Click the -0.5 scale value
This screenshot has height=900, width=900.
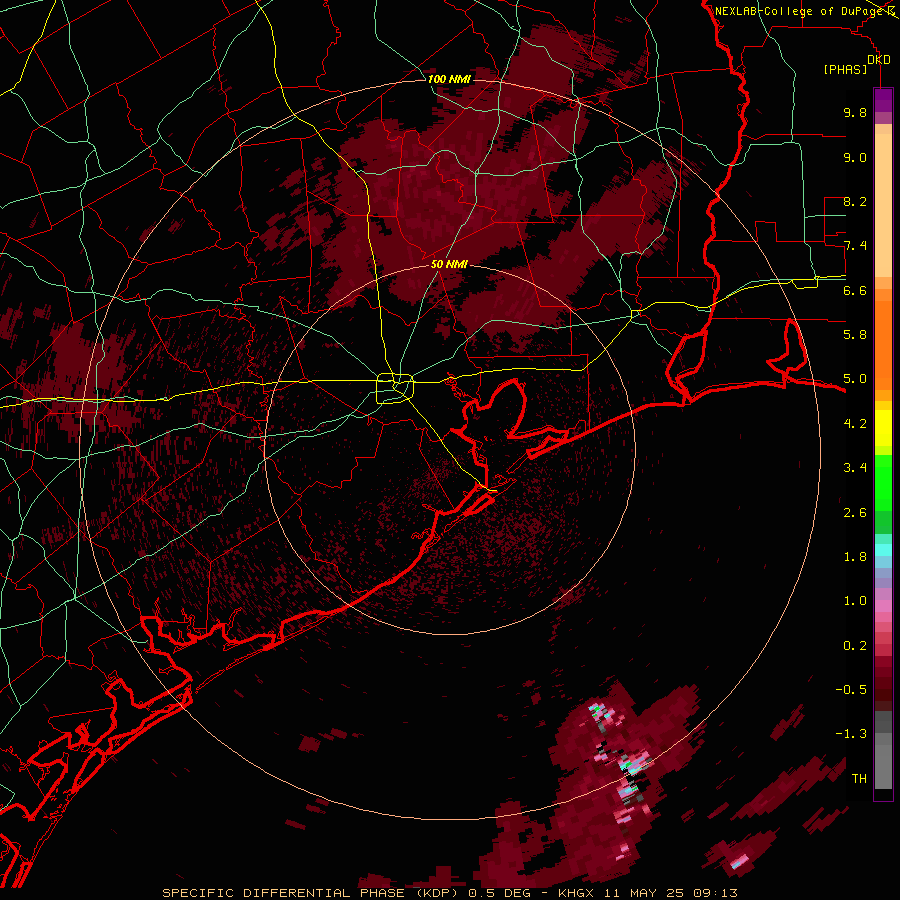point(851,690)
